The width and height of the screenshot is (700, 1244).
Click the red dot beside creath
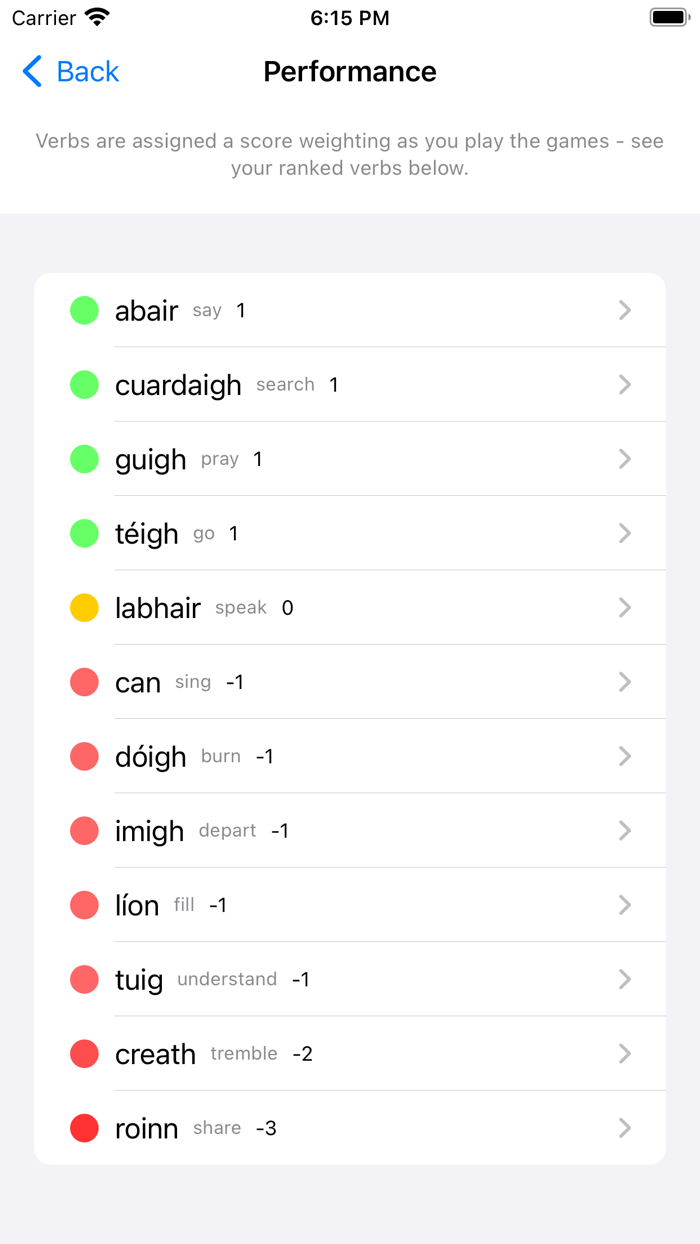(x=84, y=1053)
